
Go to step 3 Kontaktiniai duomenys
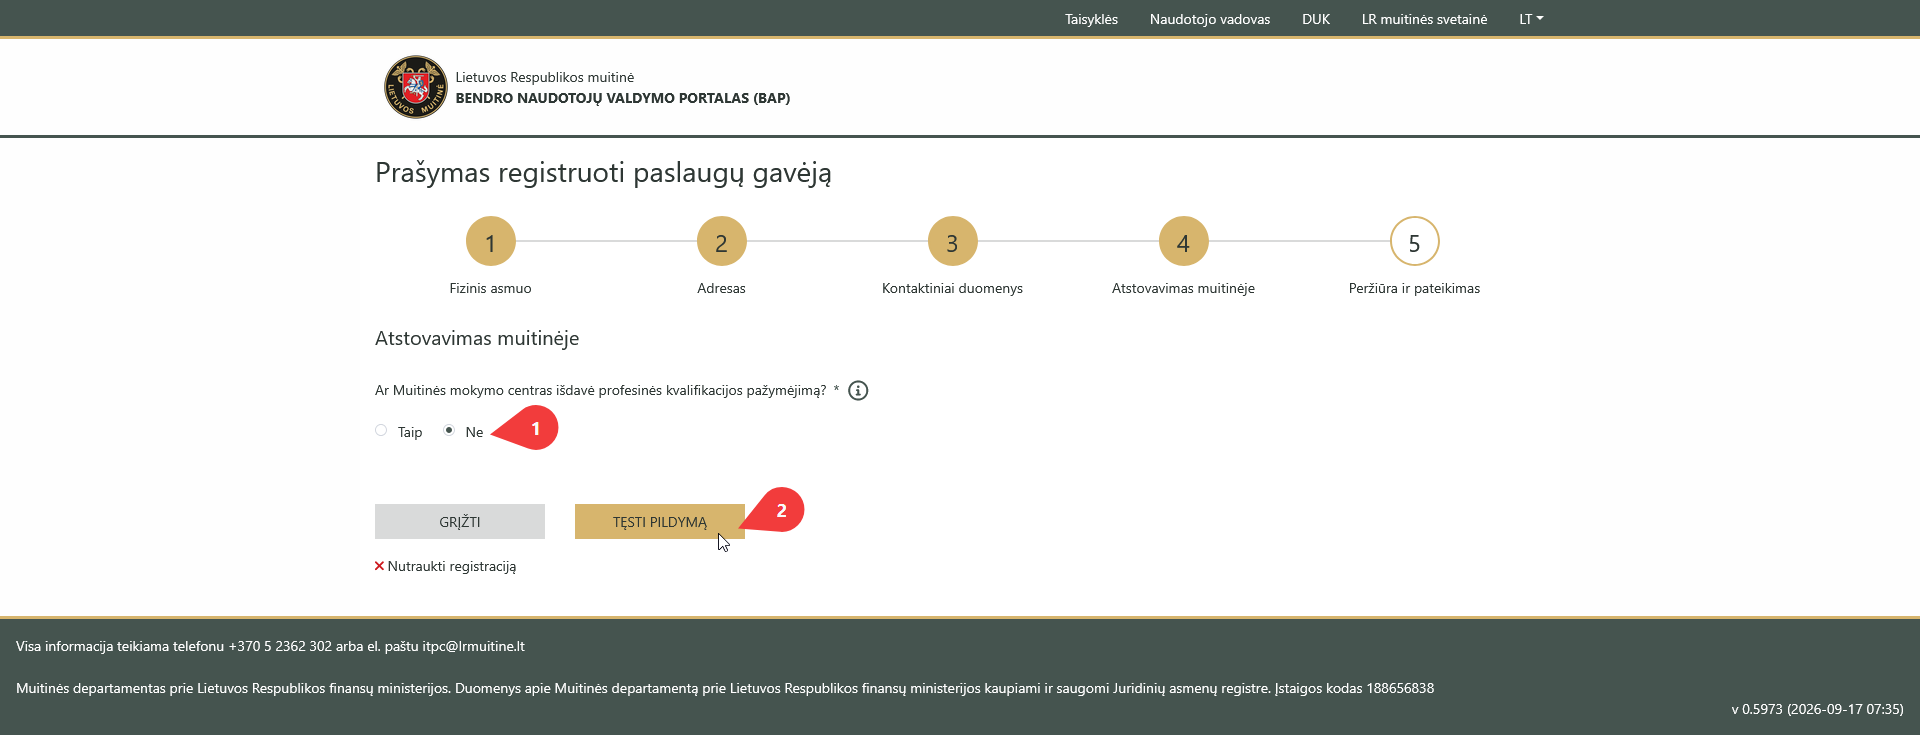(952, 241)
